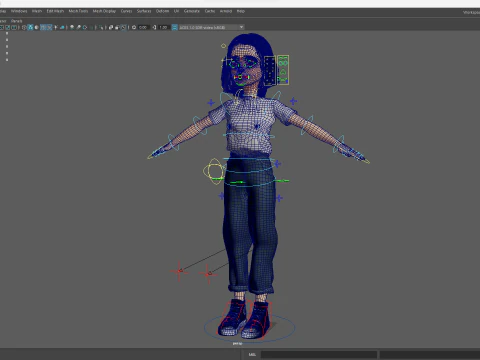Toggle Multisample Anti-aliasing icon
The image size is (480, 360).
85,27
